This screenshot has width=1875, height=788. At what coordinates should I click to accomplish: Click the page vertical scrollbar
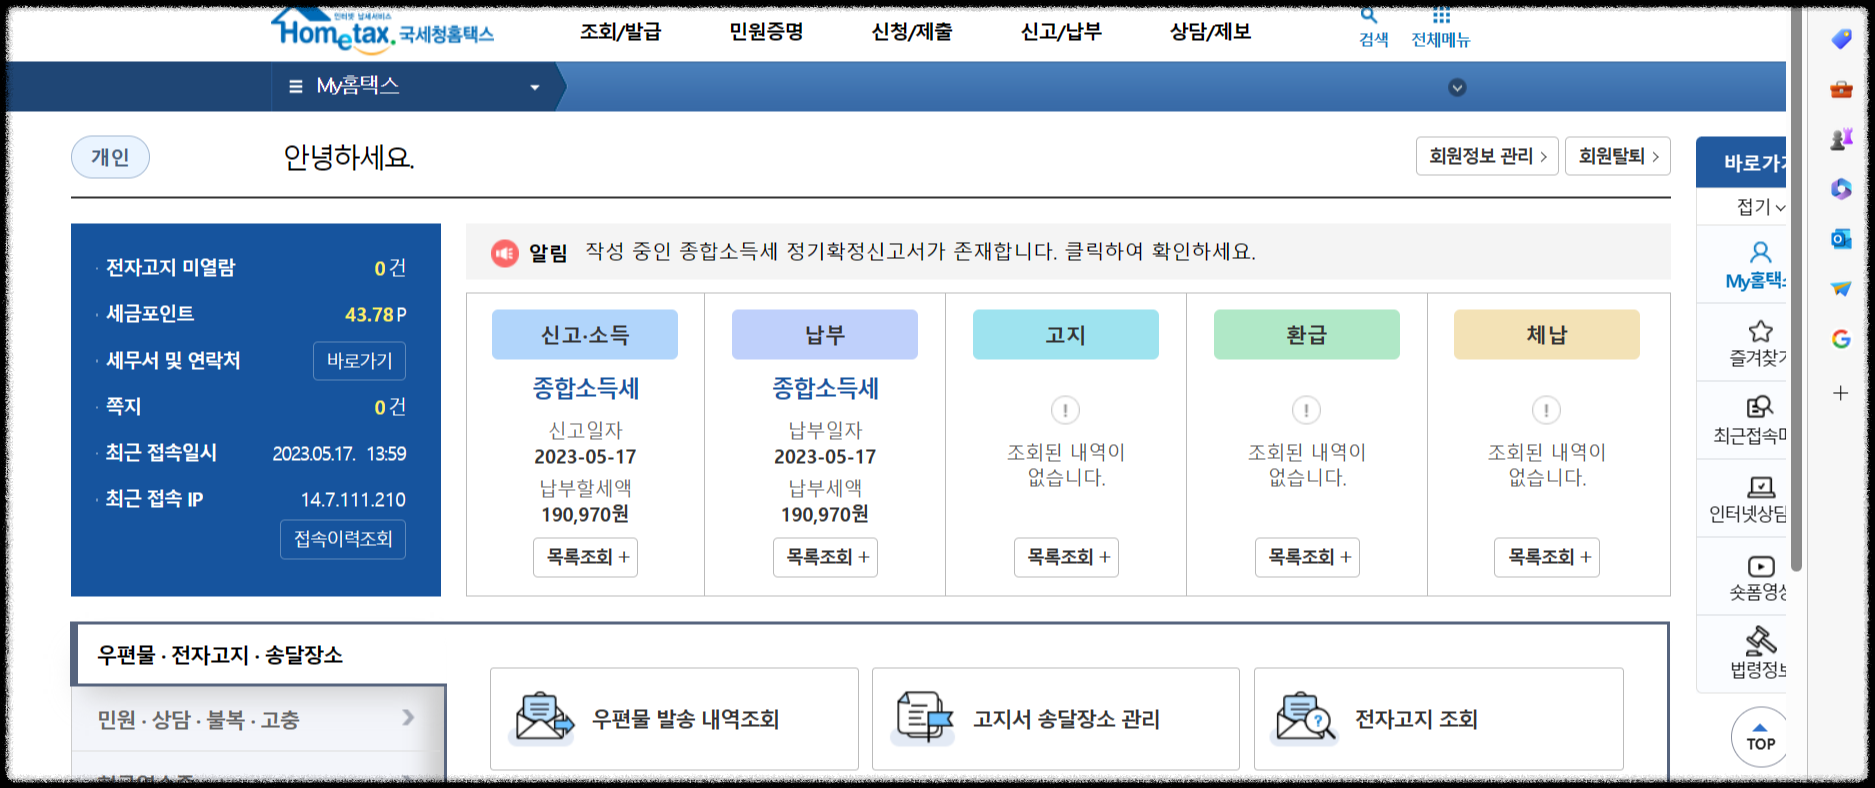(1797, 290)
